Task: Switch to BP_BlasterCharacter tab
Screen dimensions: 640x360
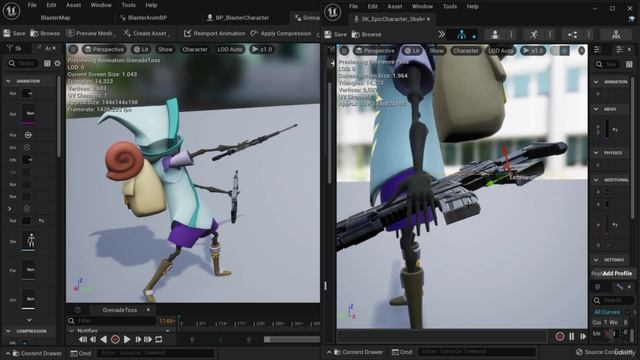Action: pyautogui.click(x=238, y=18)
